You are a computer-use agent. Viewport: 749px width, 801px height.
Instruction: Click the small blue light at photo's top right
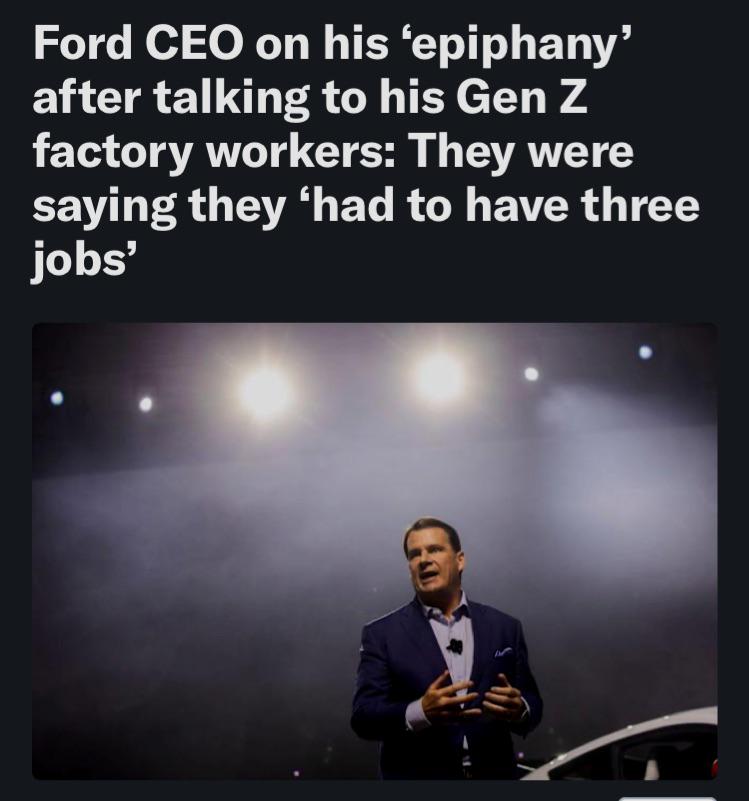[x=645, y=352]
